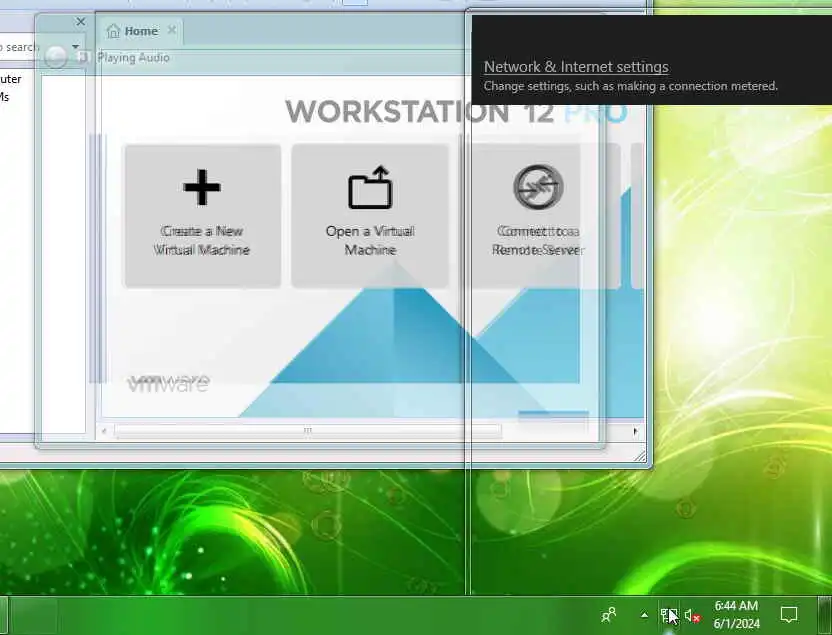Select the Home tab in VMware Workstation

[x=141, y=31]
